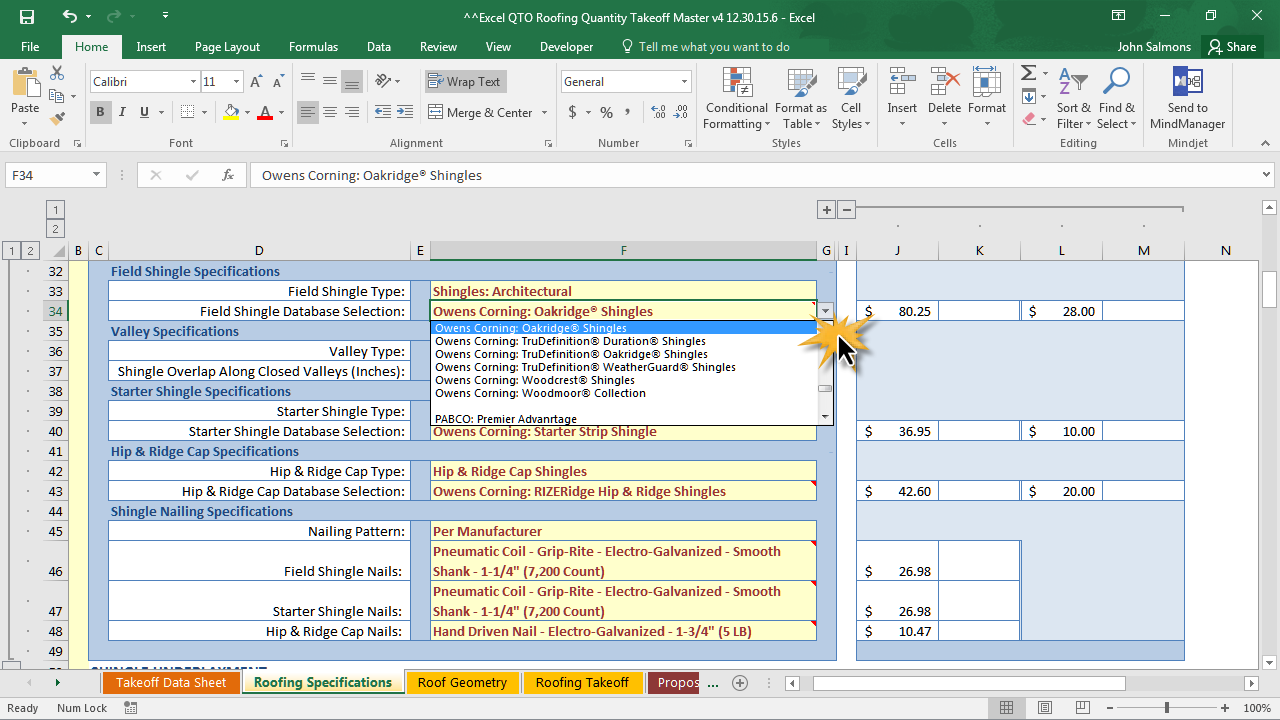This screenshot has width=1280, height=720.
Task: Open Cell Styles
Action: coord(851,98)
